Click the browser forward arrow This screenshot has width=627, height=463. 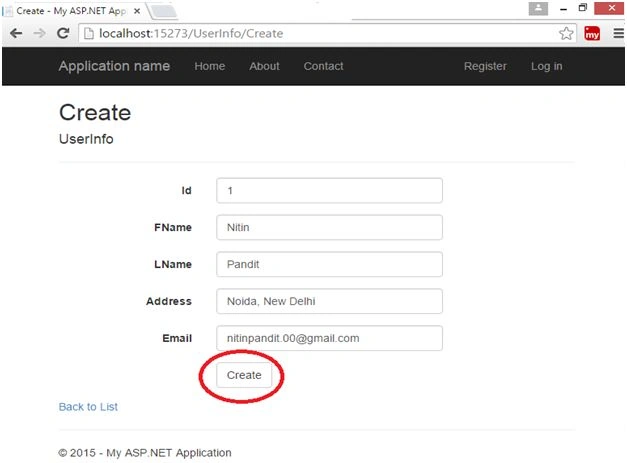[39, 33]
